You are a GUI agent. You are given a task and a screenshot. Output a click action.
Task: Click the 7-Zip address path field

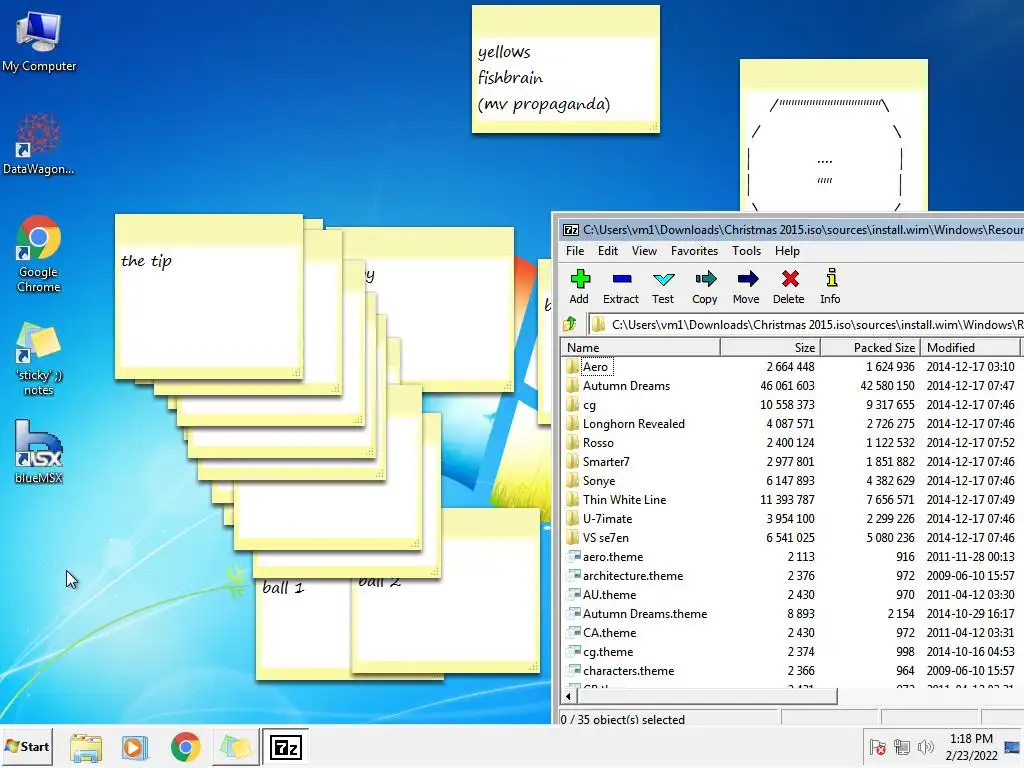(807, 325)
